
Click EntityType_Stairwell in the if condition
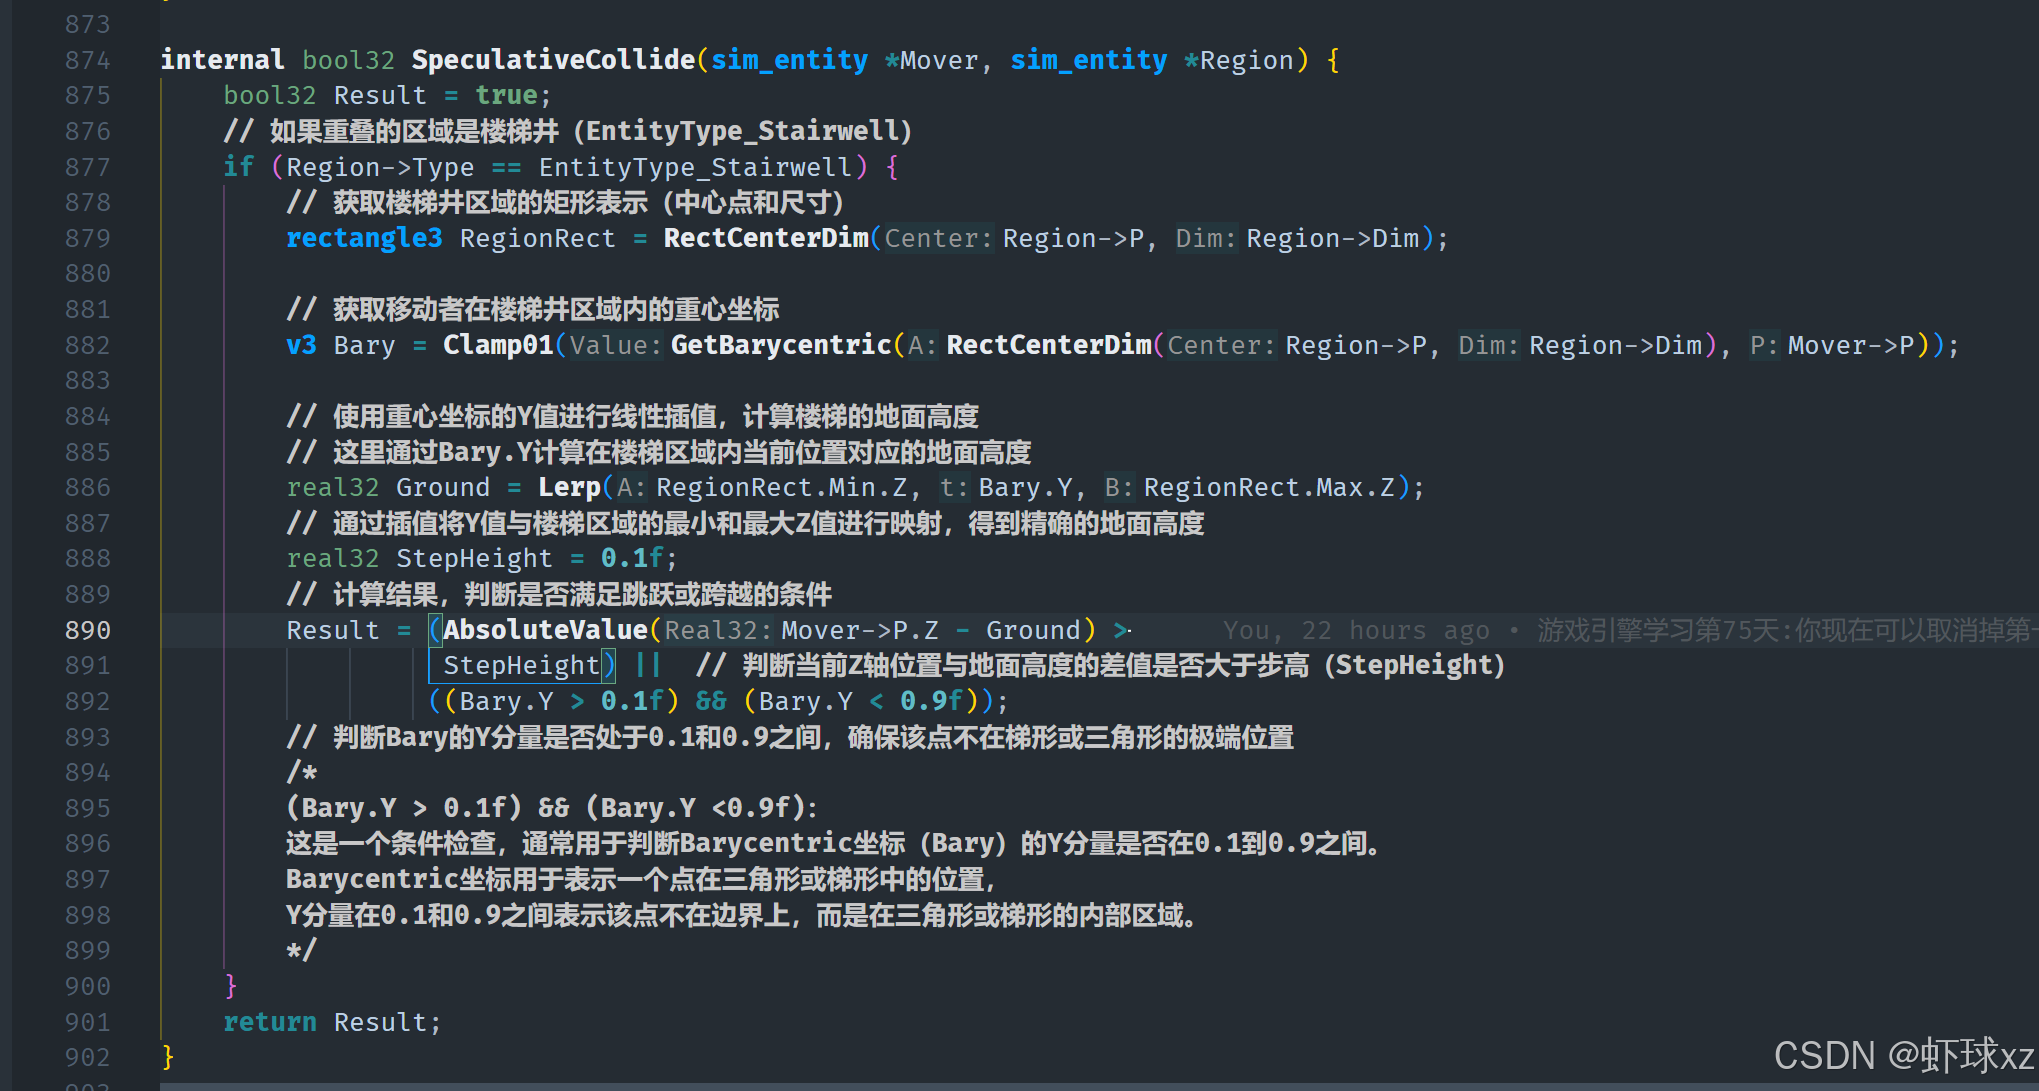click(695, 167)
